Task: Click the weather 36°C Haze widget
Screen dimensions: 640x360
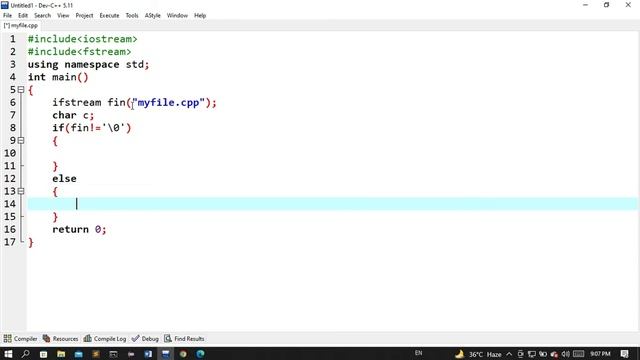Action: pyautogui.click(x=478, y=354)
